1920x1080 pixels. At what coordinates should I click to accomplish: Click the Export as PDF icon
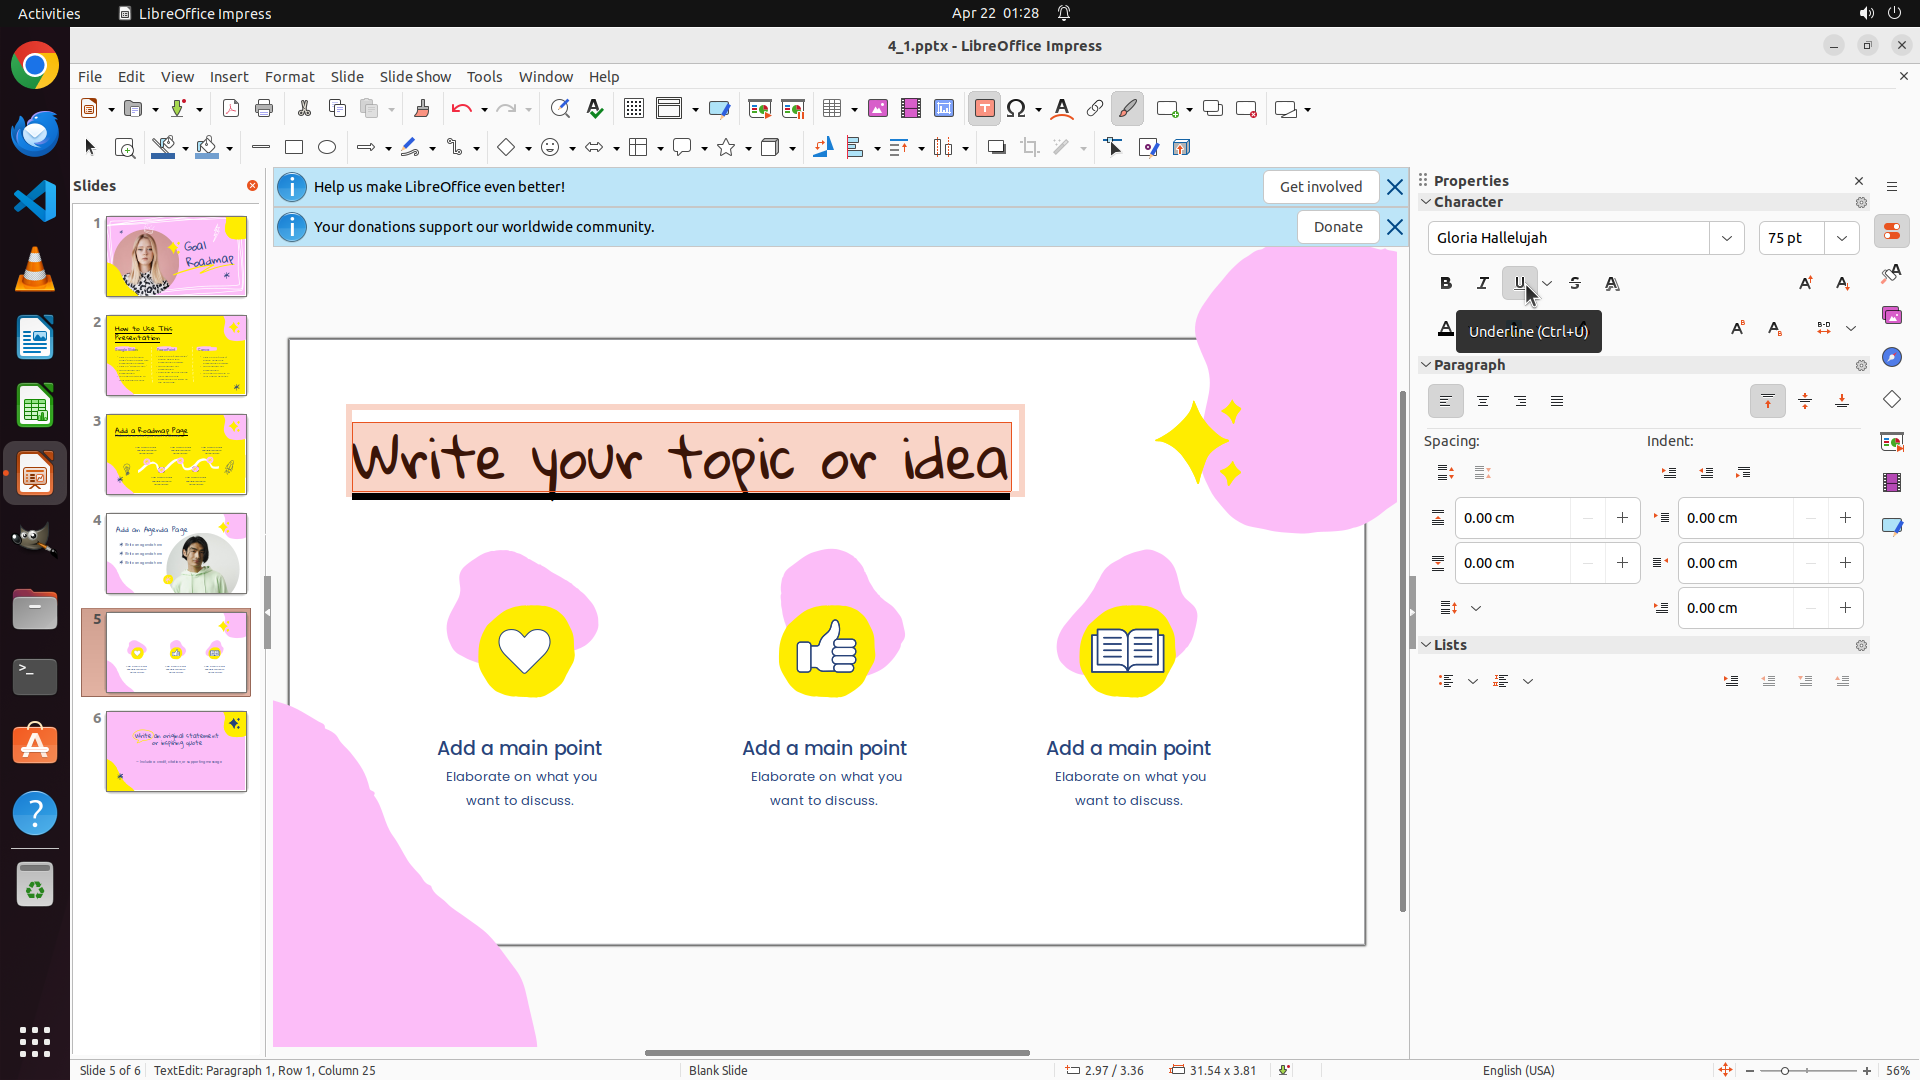click(x=231, y=109)
